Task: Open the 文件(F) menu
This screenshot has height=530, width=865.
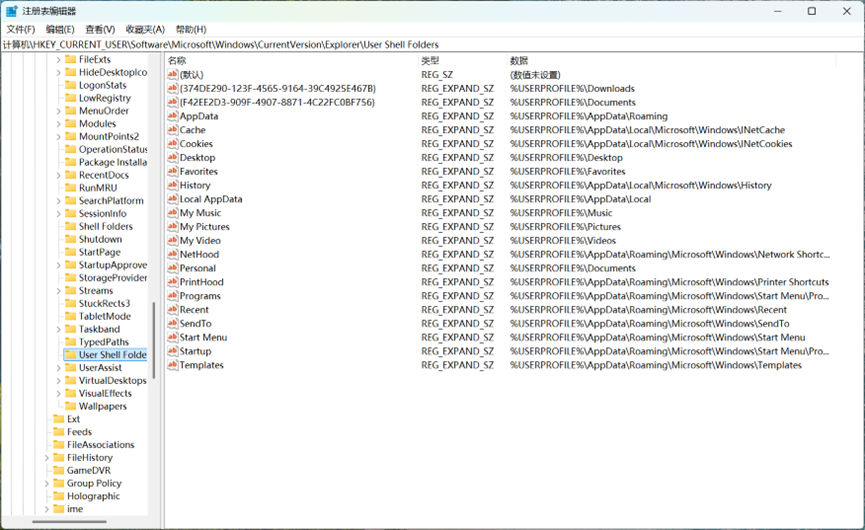Action: coord(20,30)
